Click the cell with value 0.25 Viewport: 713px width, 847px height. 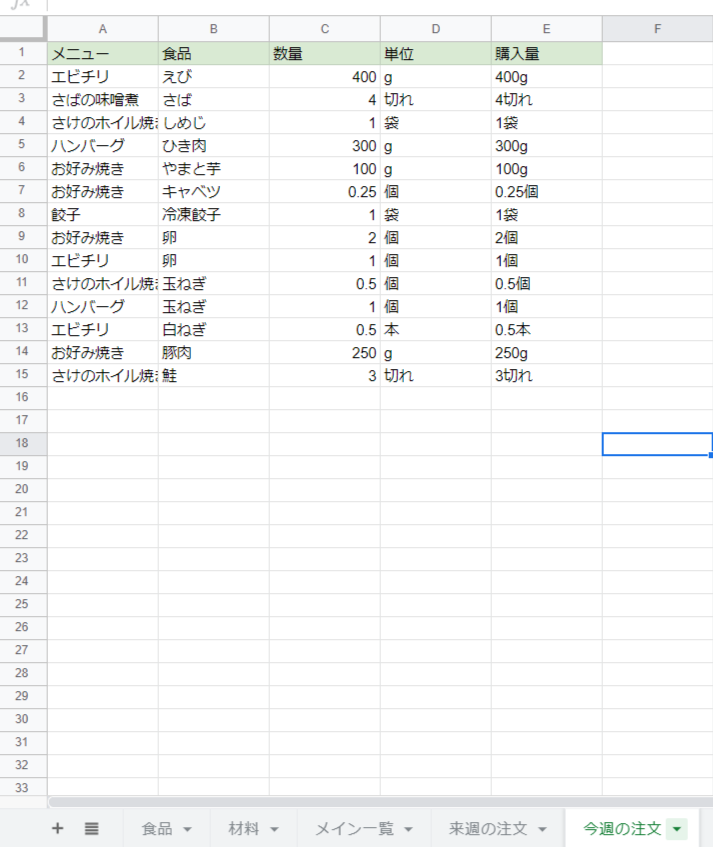coord(324,192)
